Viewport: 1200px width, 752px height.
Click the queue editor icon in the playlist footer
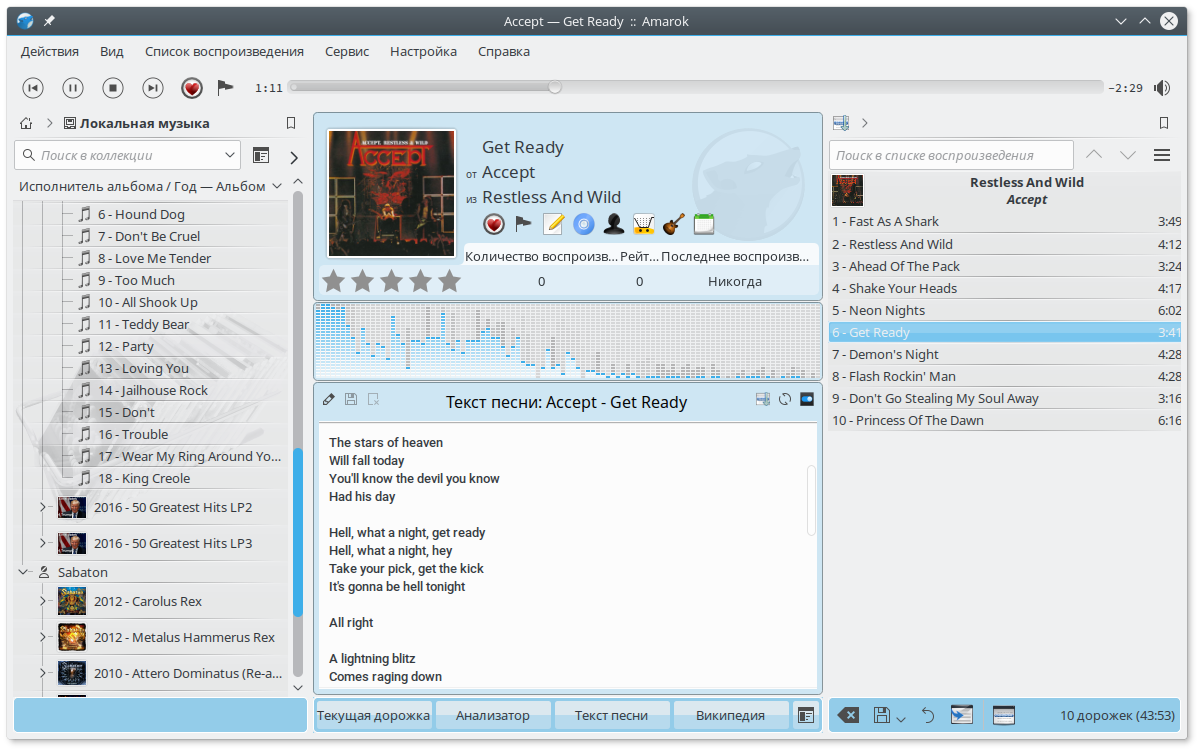[1003, 715]
